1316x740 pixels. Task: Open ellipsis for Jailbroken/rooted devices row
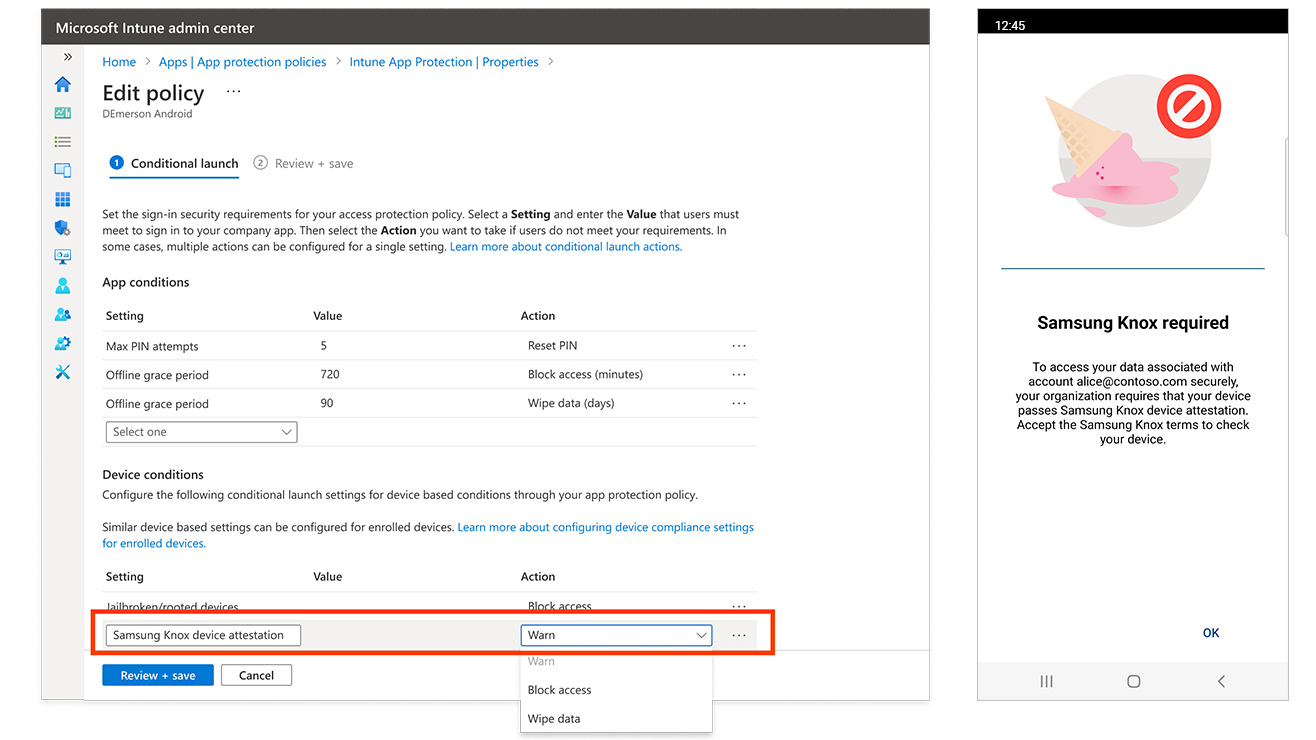tap(739, 606)
